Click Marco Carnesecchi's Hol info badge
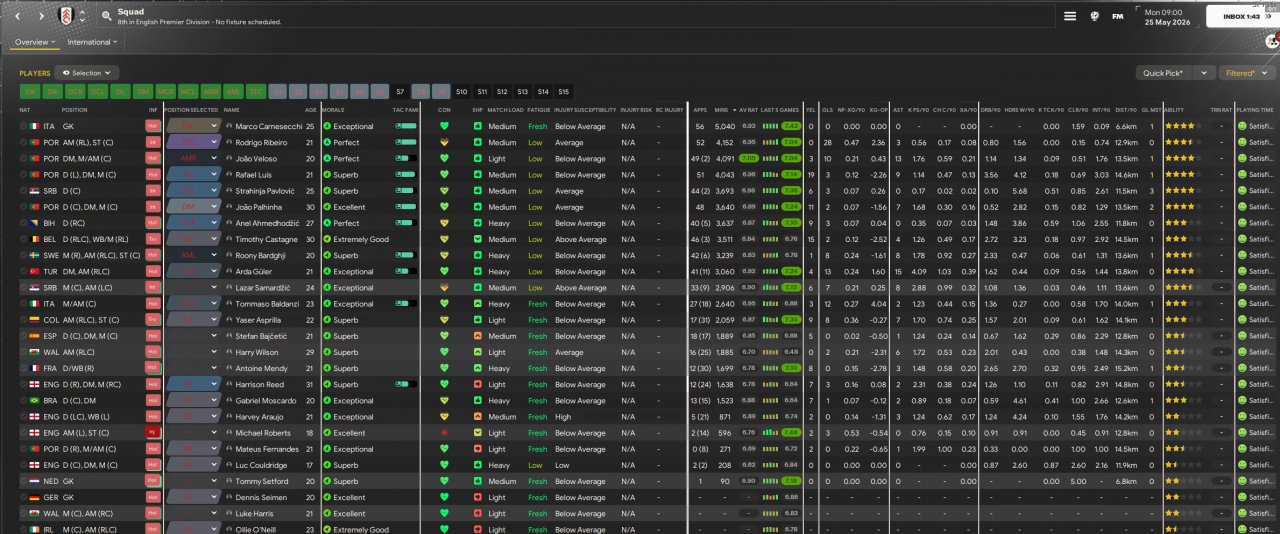1280x534 pixels. pyautogui.click(x=152, y=127)
